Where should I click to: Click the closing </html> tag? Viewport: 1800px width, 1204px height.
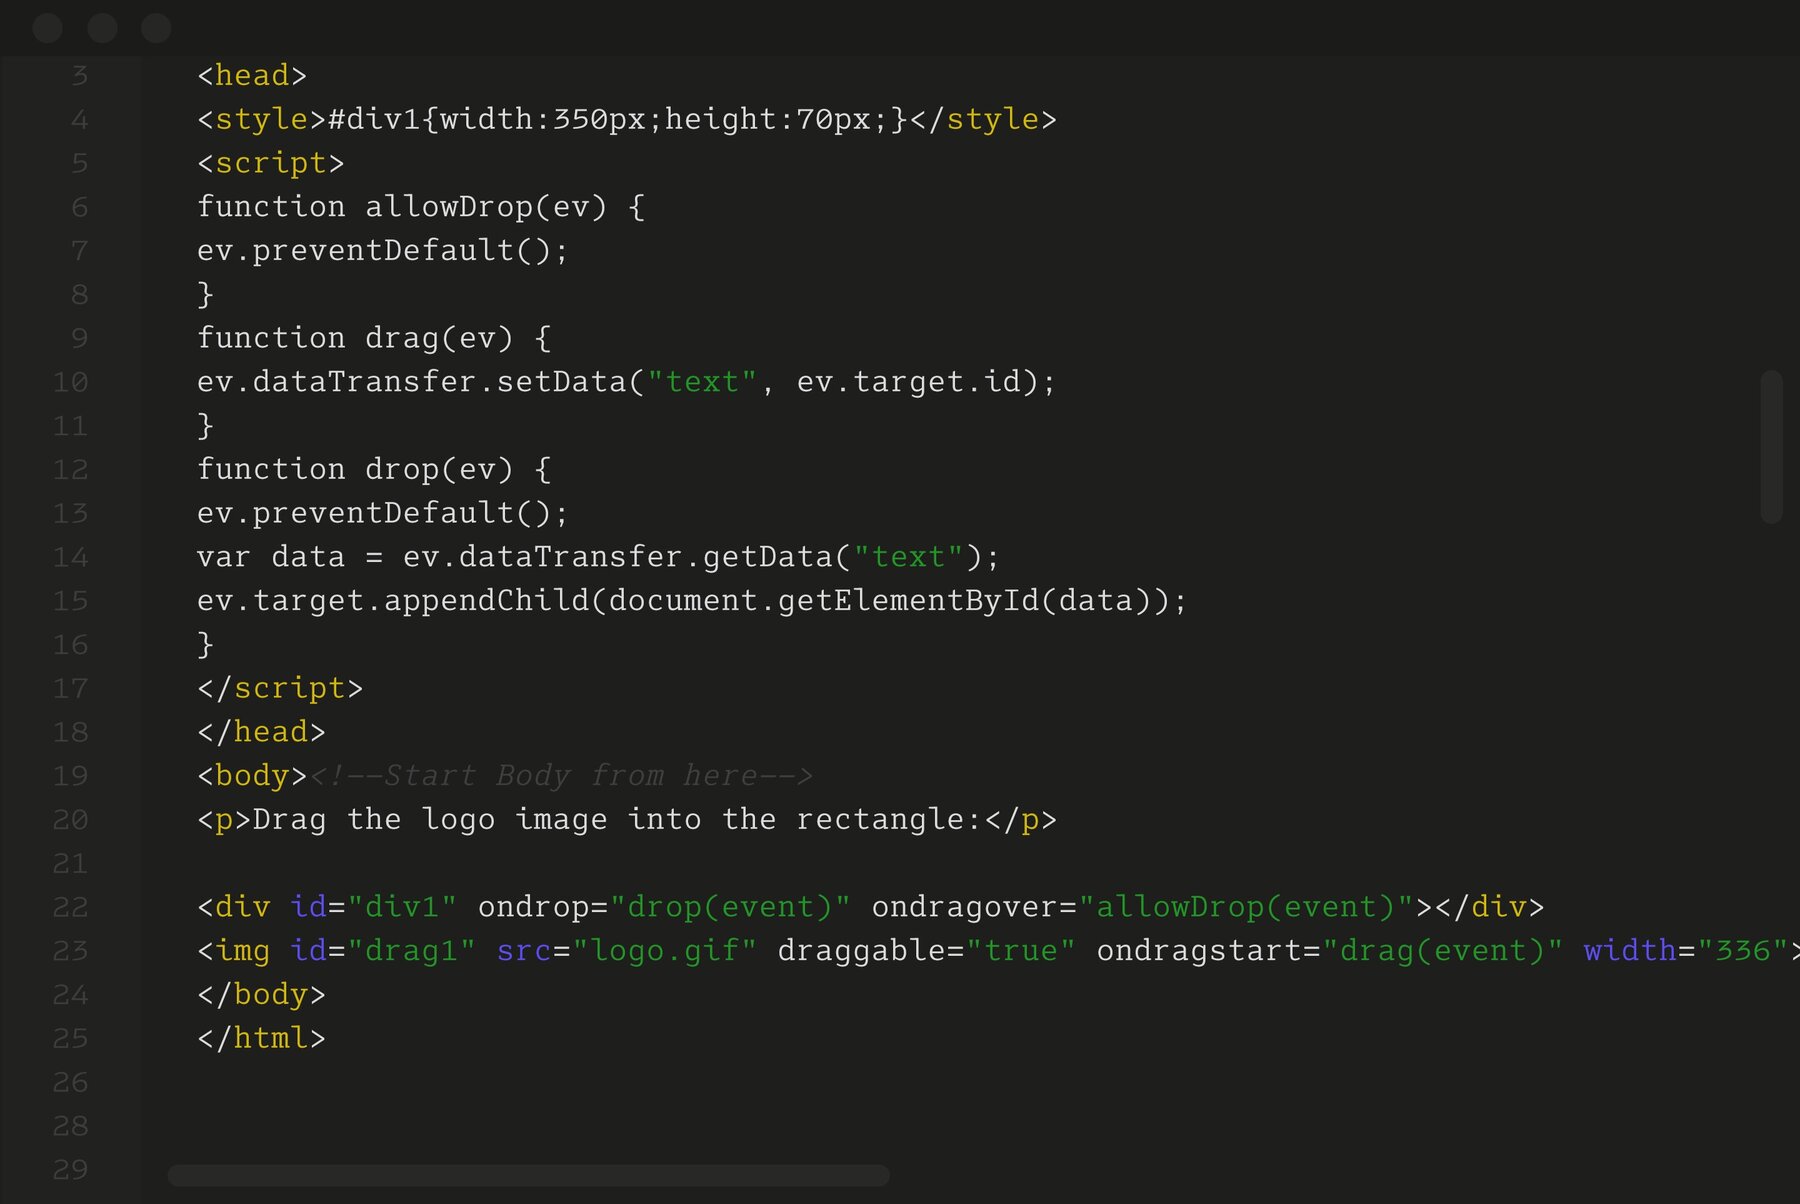(x=262, y=1038)
